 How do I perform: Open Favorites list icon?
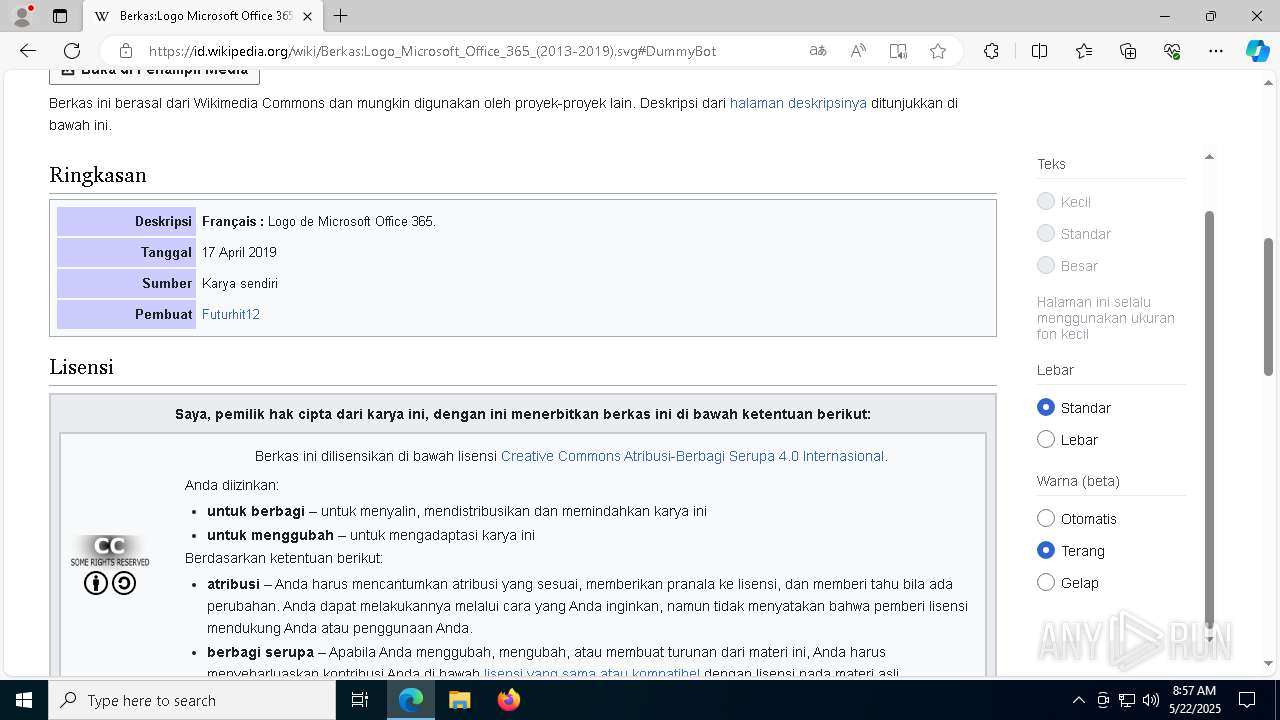[x=1084, y=51]
